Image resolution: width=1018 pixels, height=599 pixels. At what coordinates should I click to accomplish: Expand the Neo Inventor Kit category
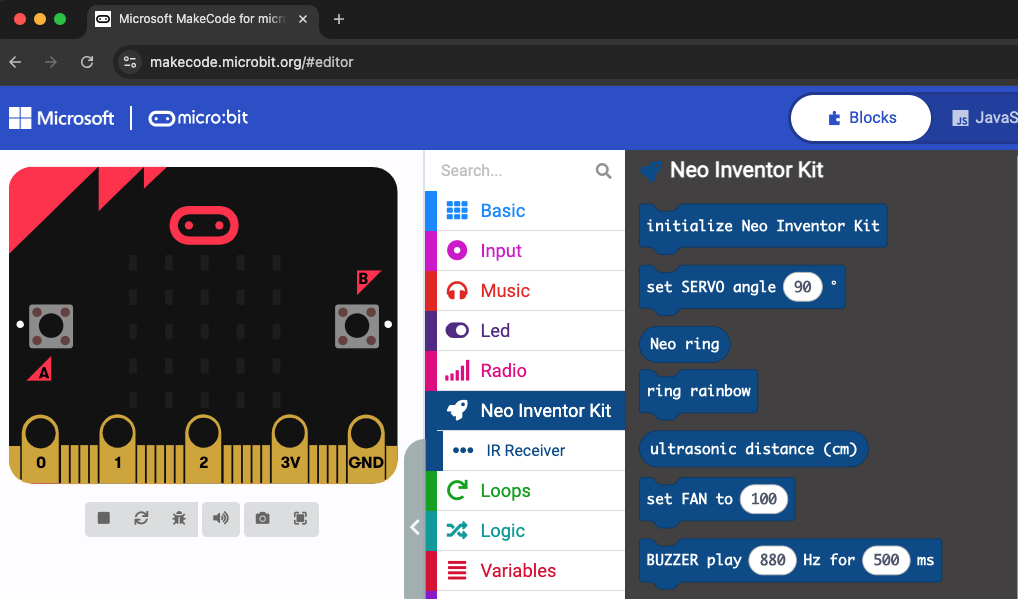(529, 410)
